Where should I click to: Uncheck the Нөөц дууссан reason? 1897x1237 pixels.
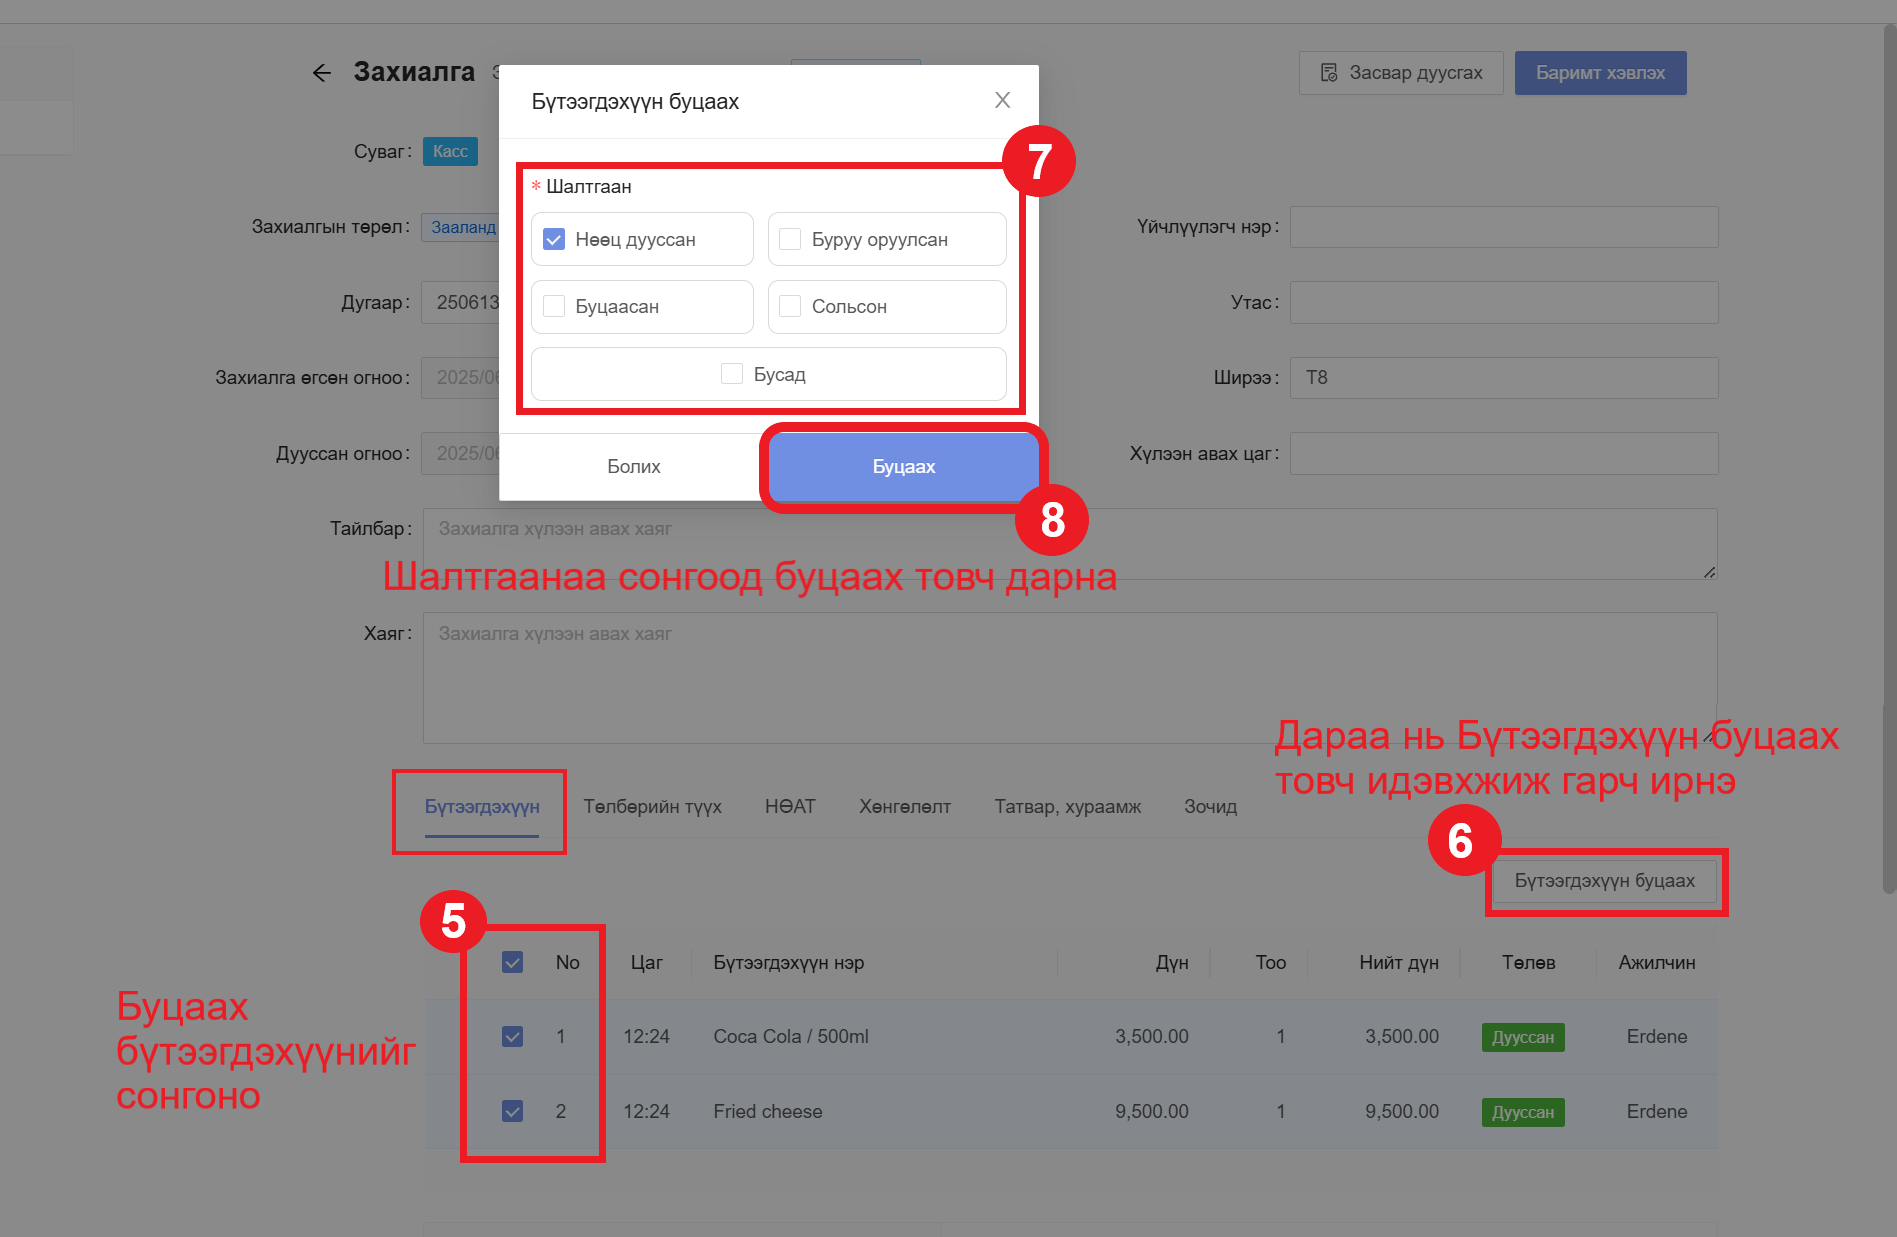point(554,240)
